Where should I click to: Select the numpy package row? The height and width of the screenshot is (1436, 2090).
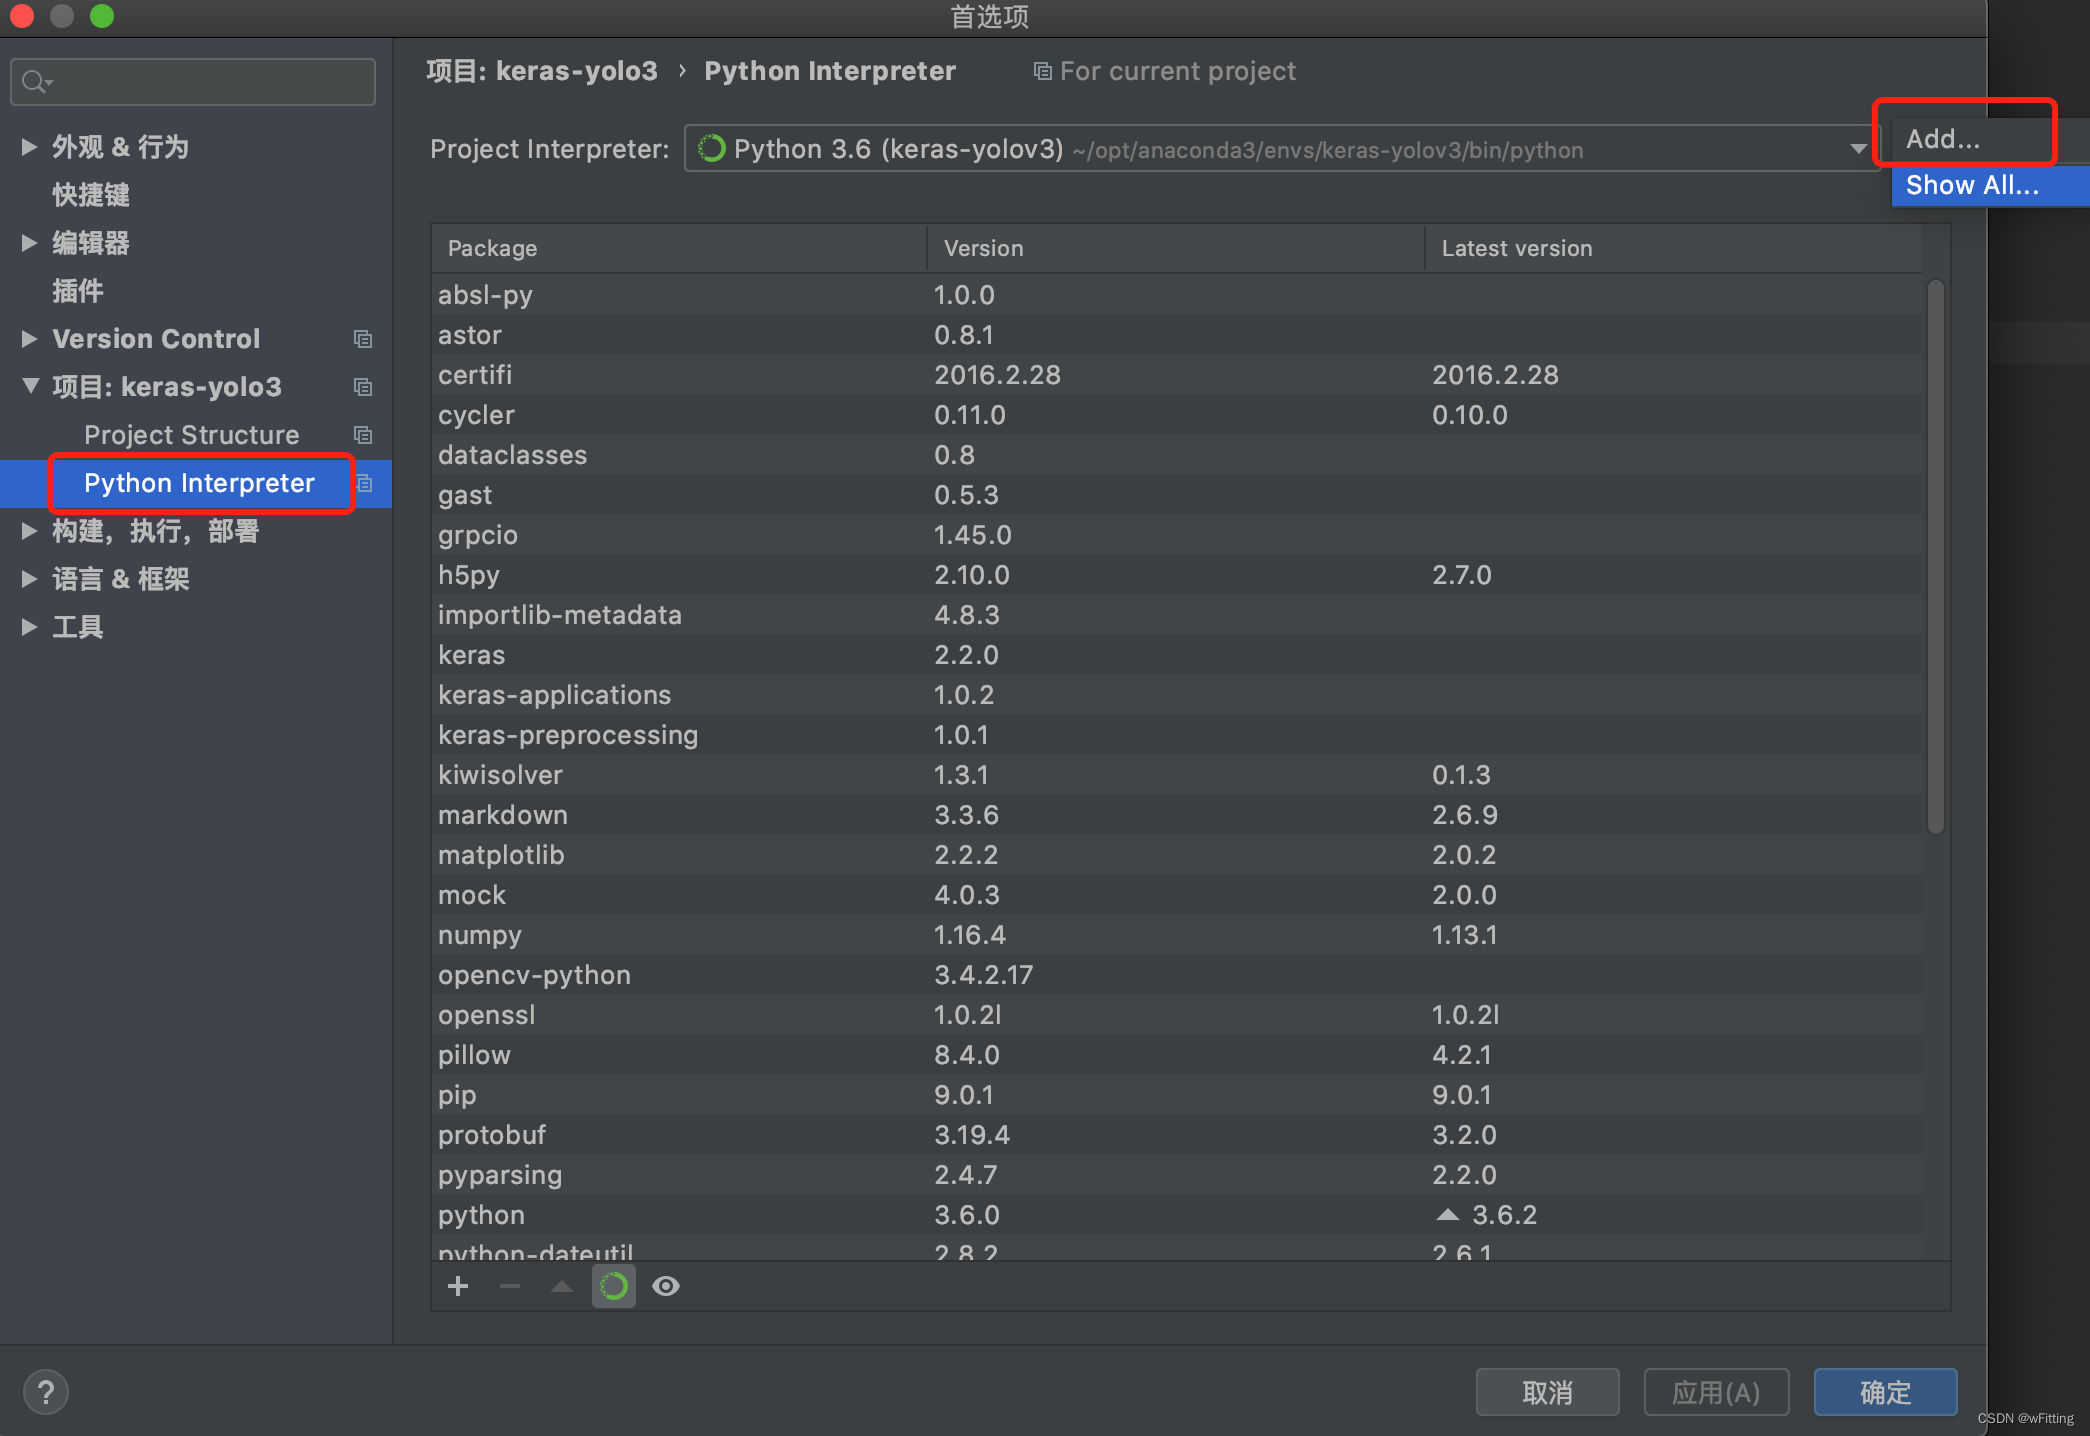point(480,935)
